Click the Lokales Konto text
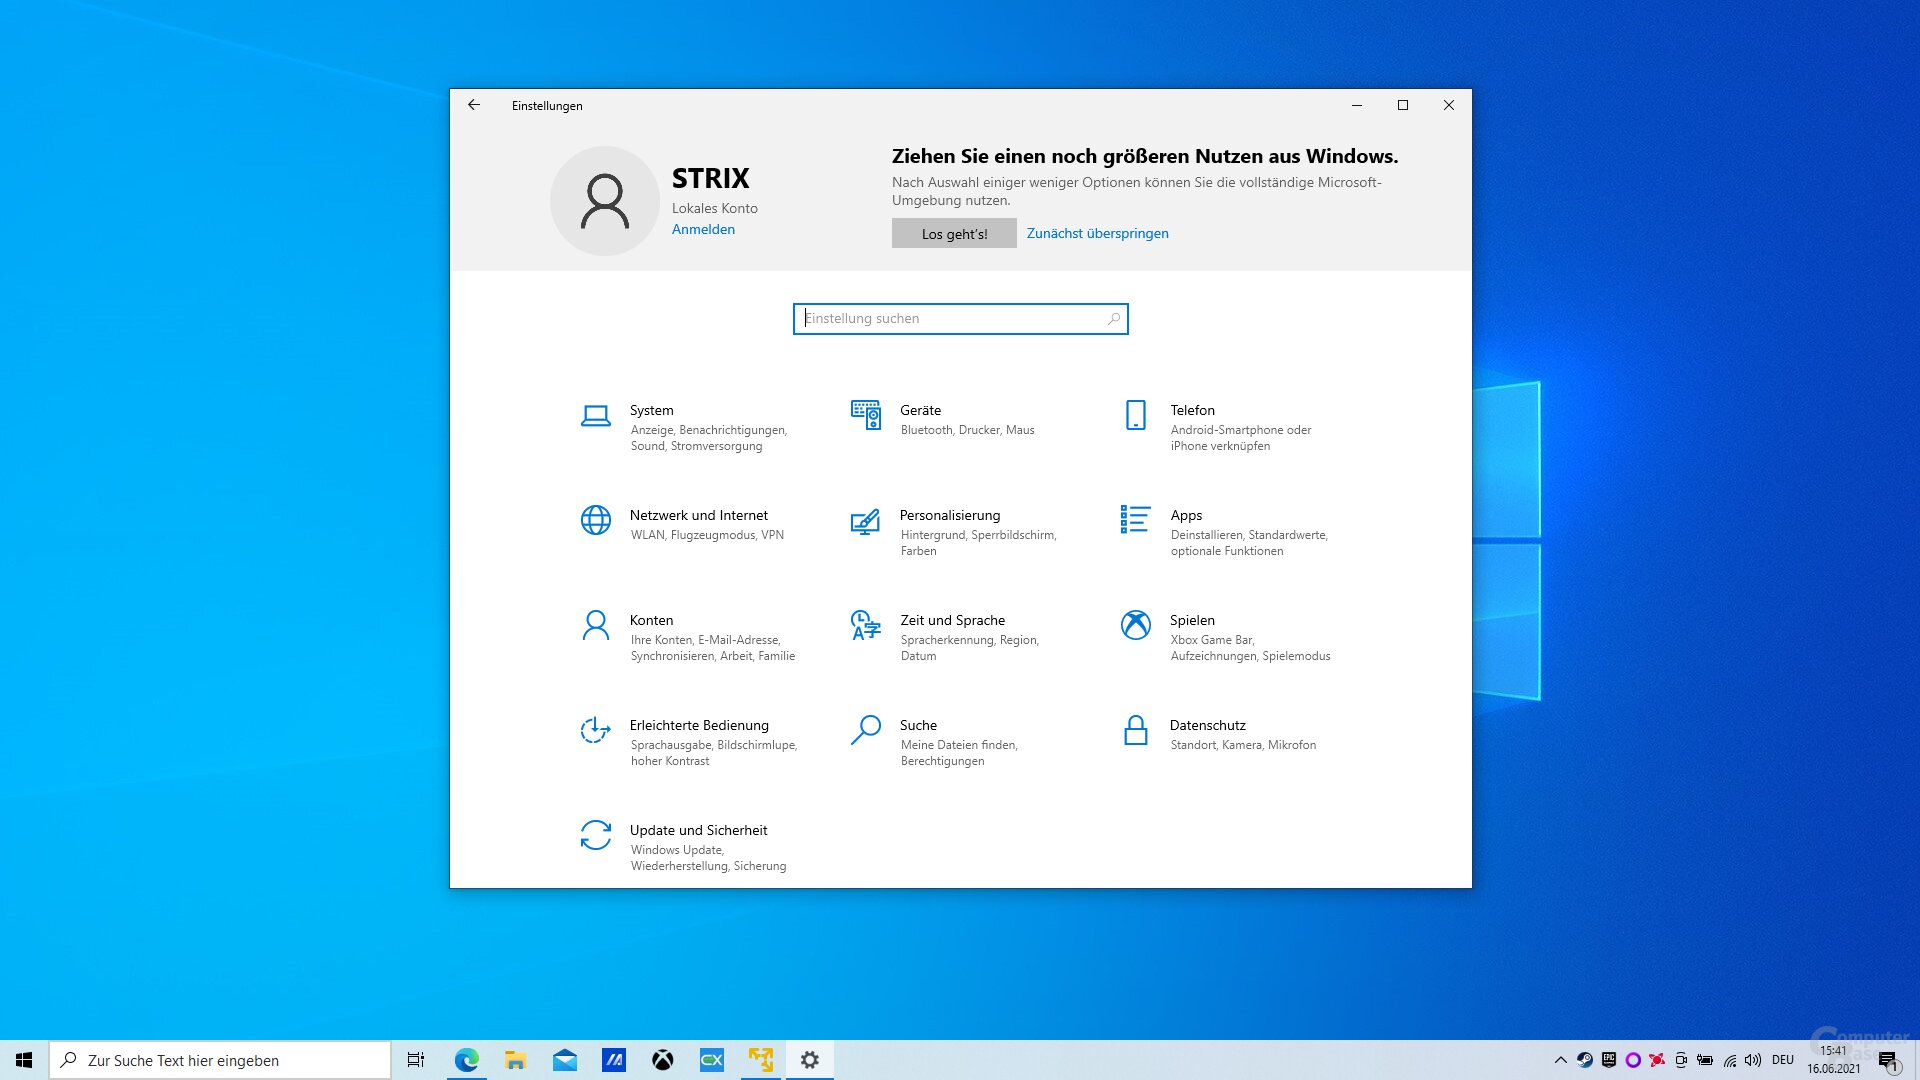This screenshot has width=1920, height=1080. coord(714,208)
